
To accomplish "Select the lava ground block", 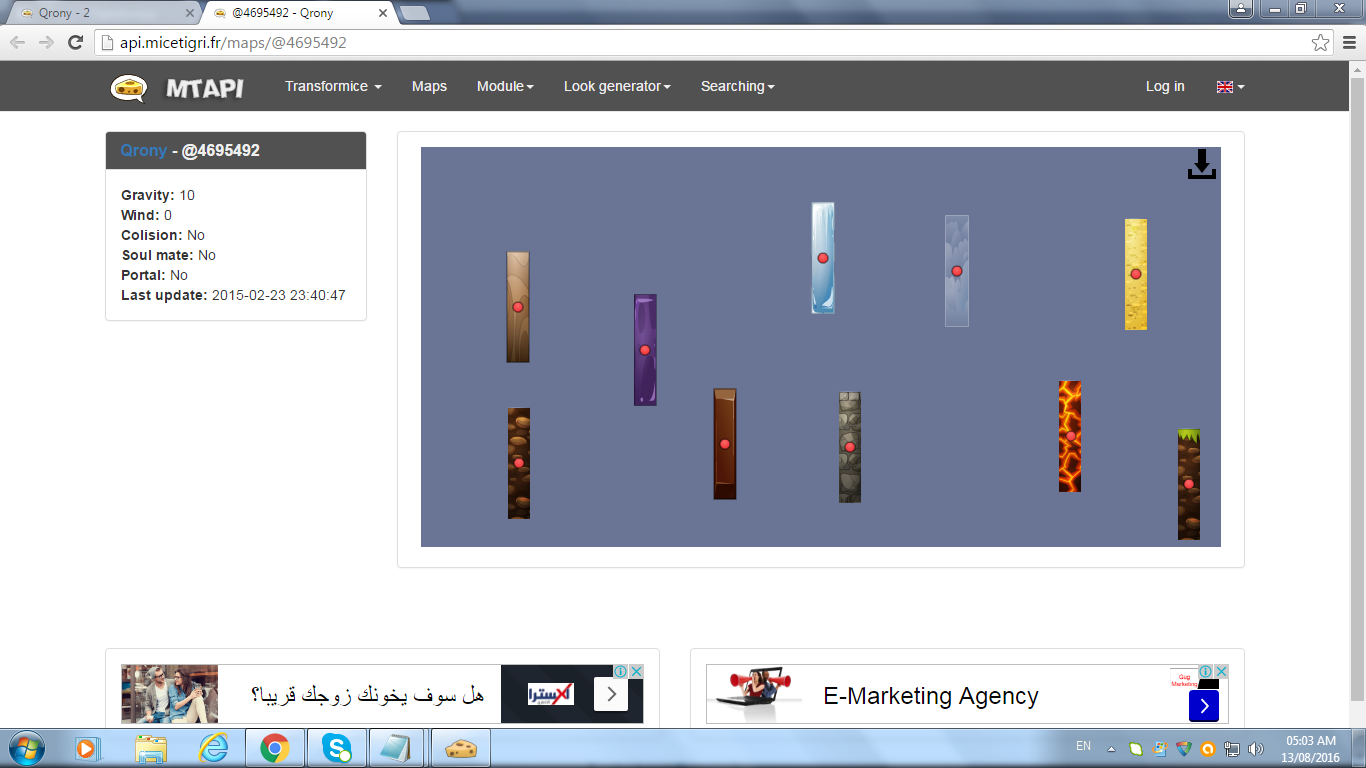I will (x=1070, y=436).
